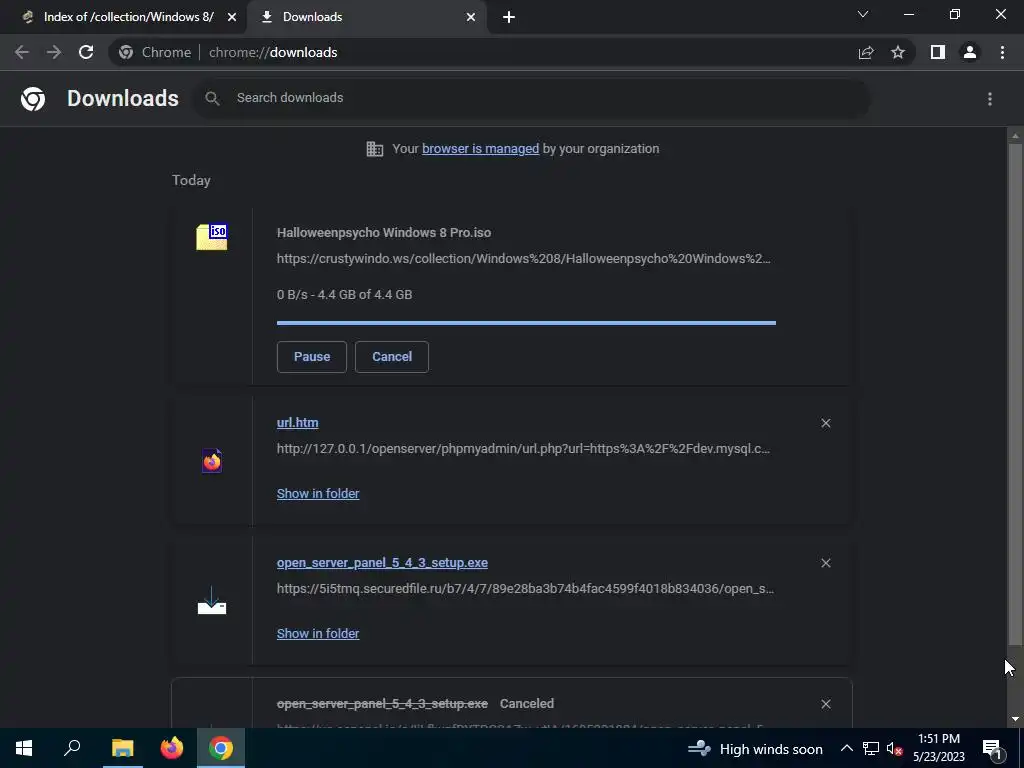This screenshot has height=768, width=1024.
Task: Click the Firefox file icon for url.htm
Action: pos(212,460)
